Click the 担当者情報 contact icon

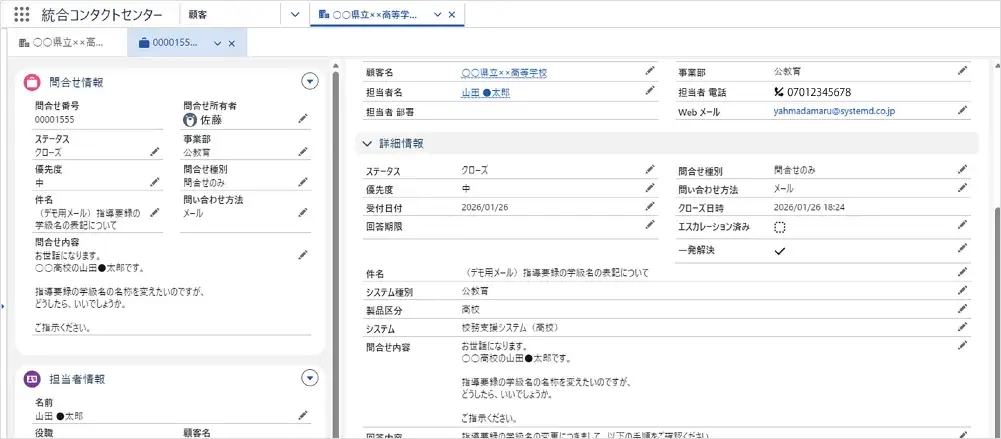pos(32,379)
